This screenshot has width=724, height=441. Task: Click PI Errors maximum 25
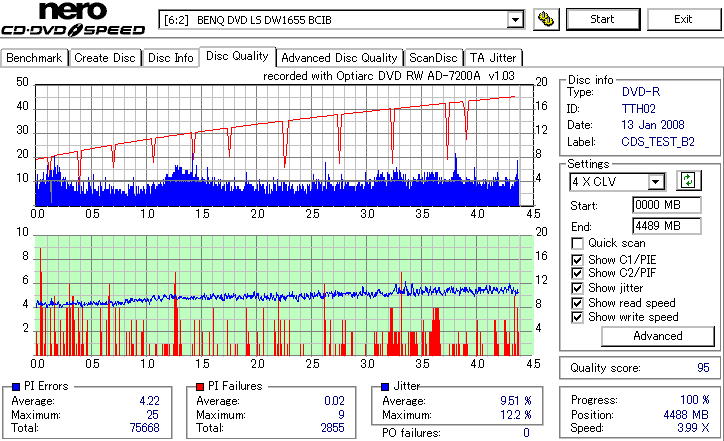(153, 415)
